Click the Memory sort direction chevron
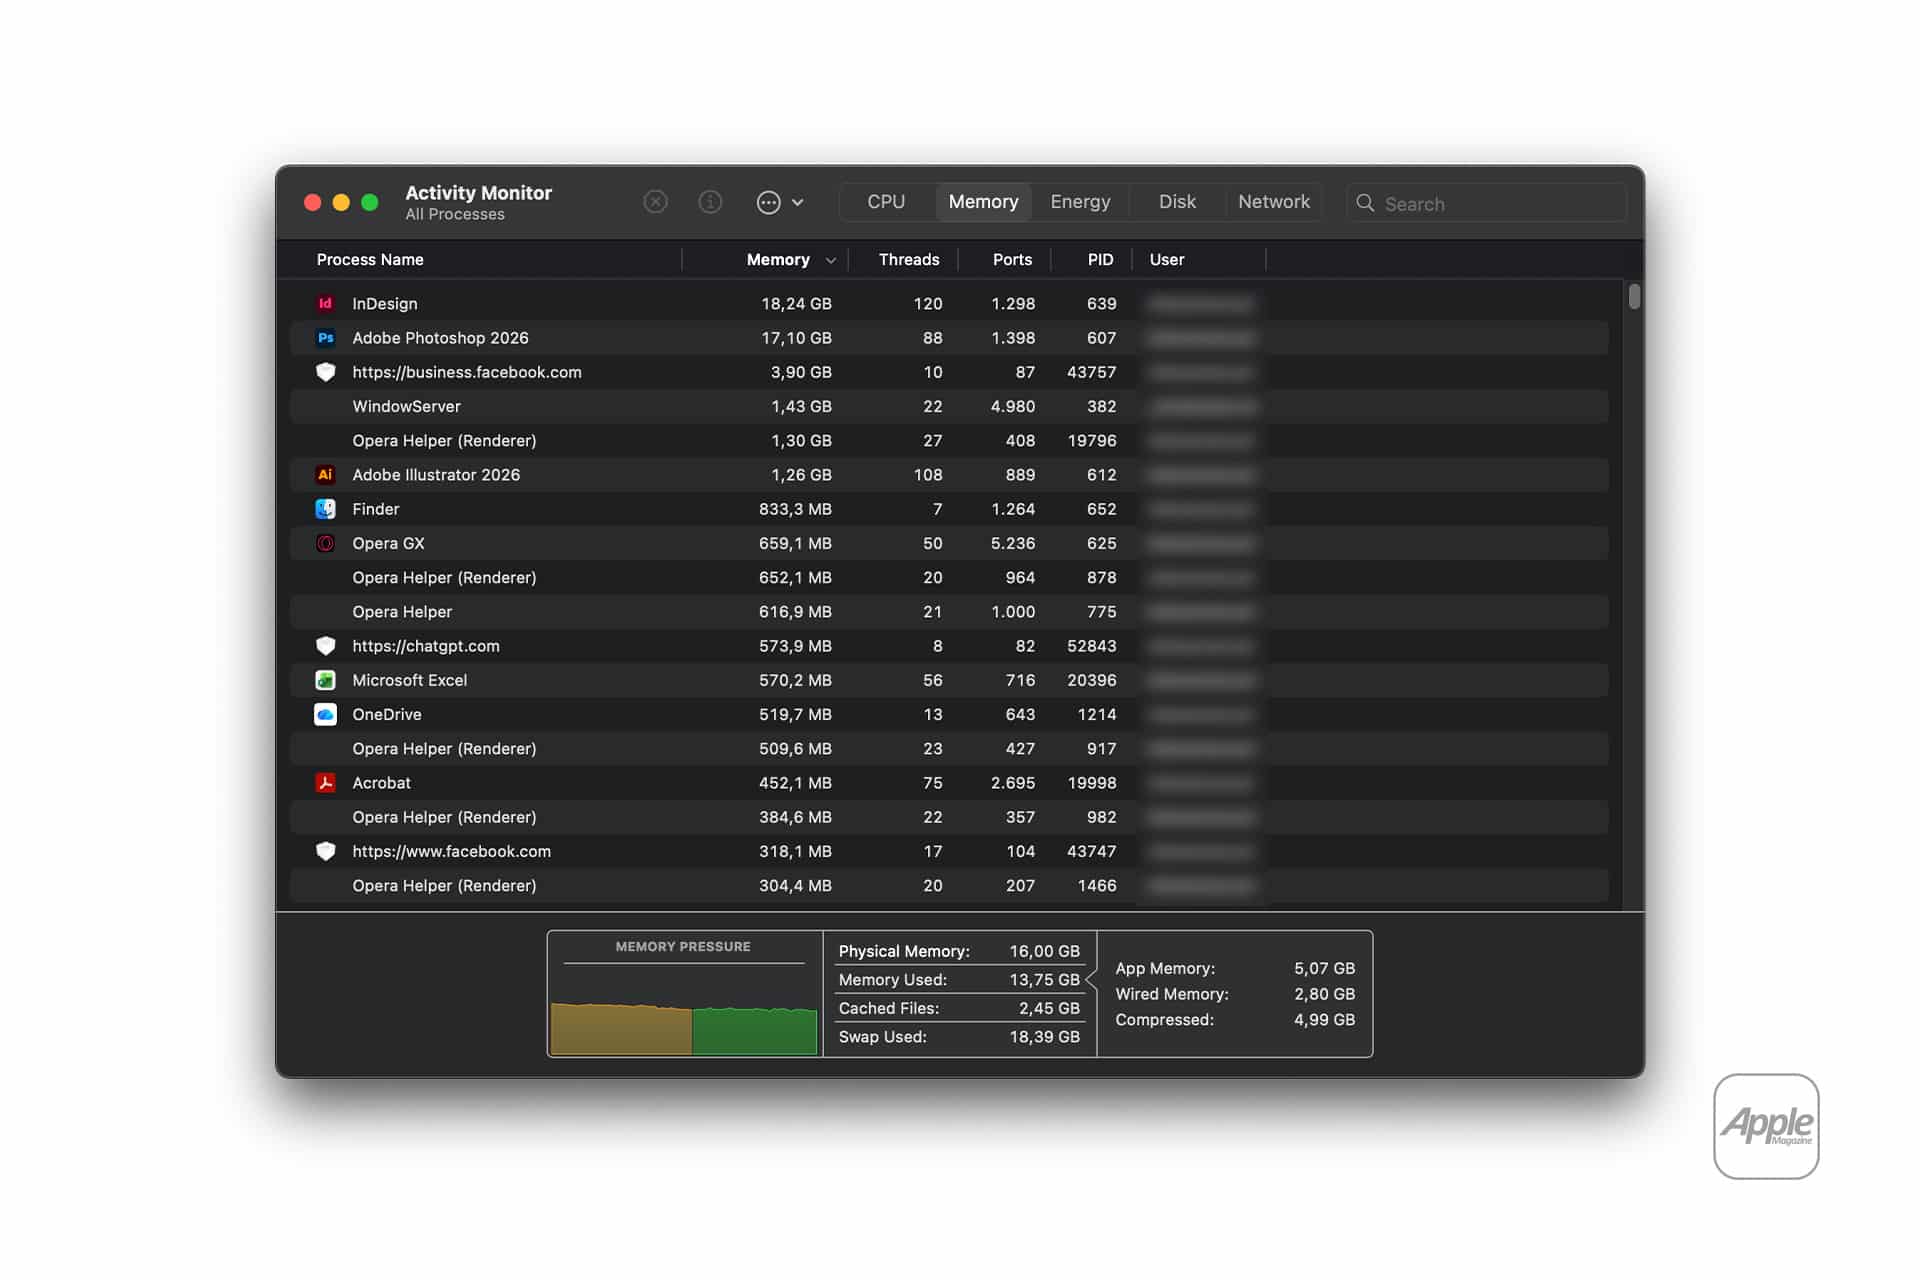 coord(830,260)
